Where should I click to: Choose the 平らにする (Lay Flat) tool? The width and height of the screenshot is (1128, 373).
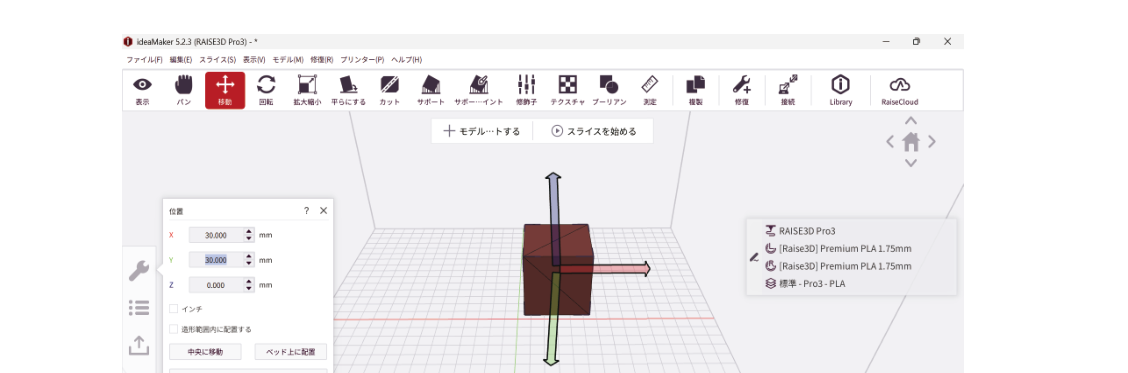348,91
